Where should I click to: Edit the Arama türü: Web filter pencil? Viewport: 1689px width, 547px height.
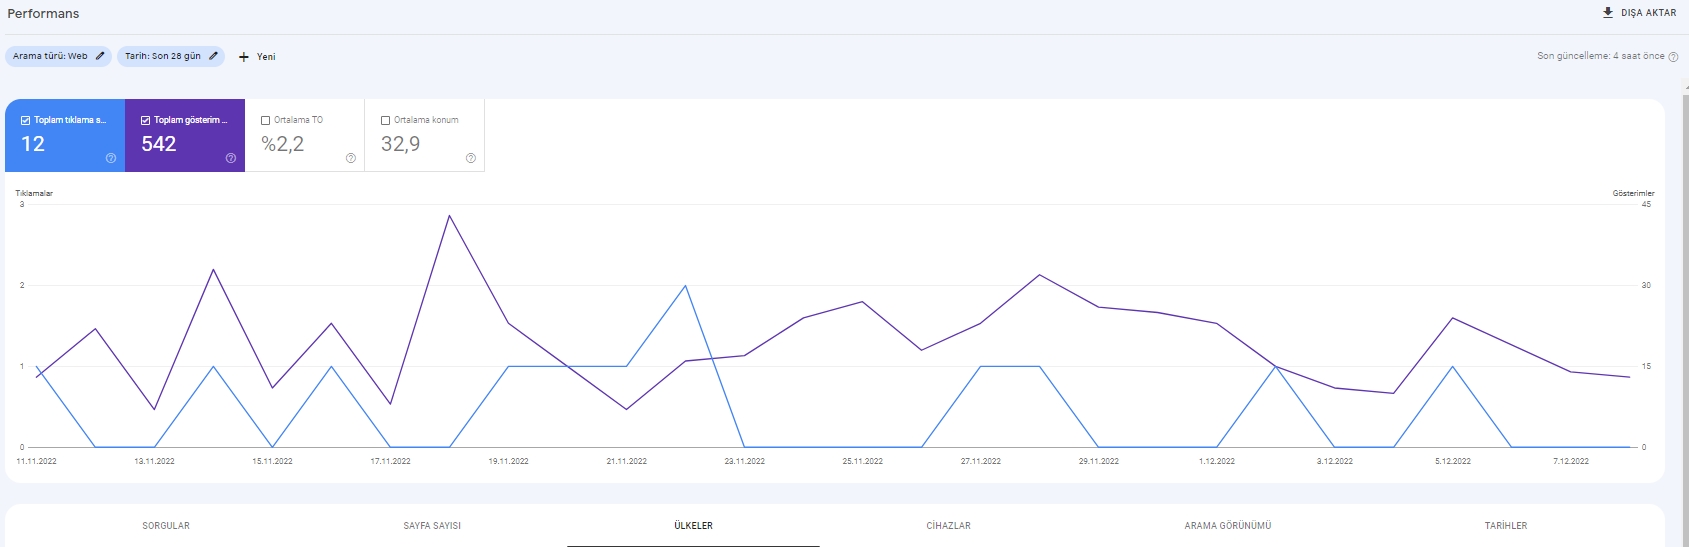click(100, 56)
